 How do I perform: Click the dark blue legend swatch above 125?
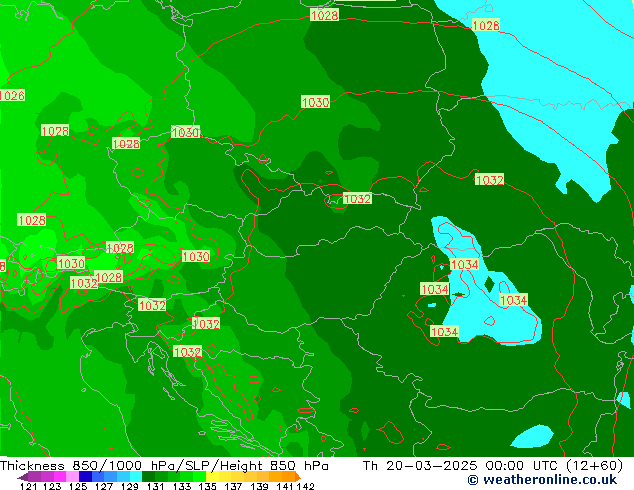[x=85, y=476]
